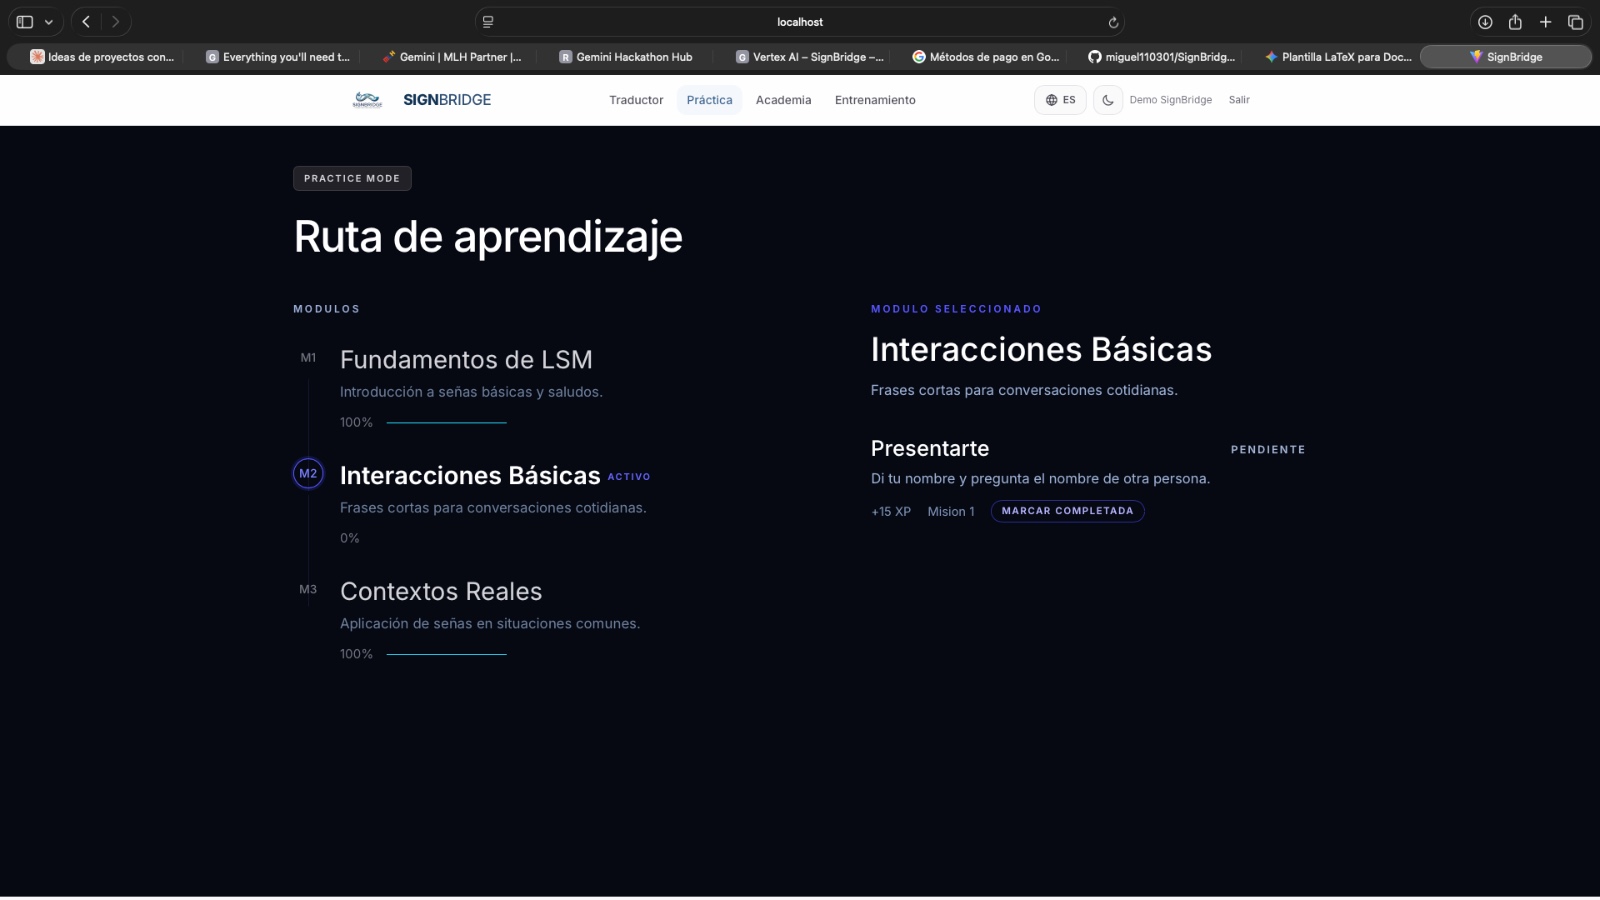The height and width of the screenshot is (900, 1600).
Task: Go forward to the next page
Action: click(115, 22)
